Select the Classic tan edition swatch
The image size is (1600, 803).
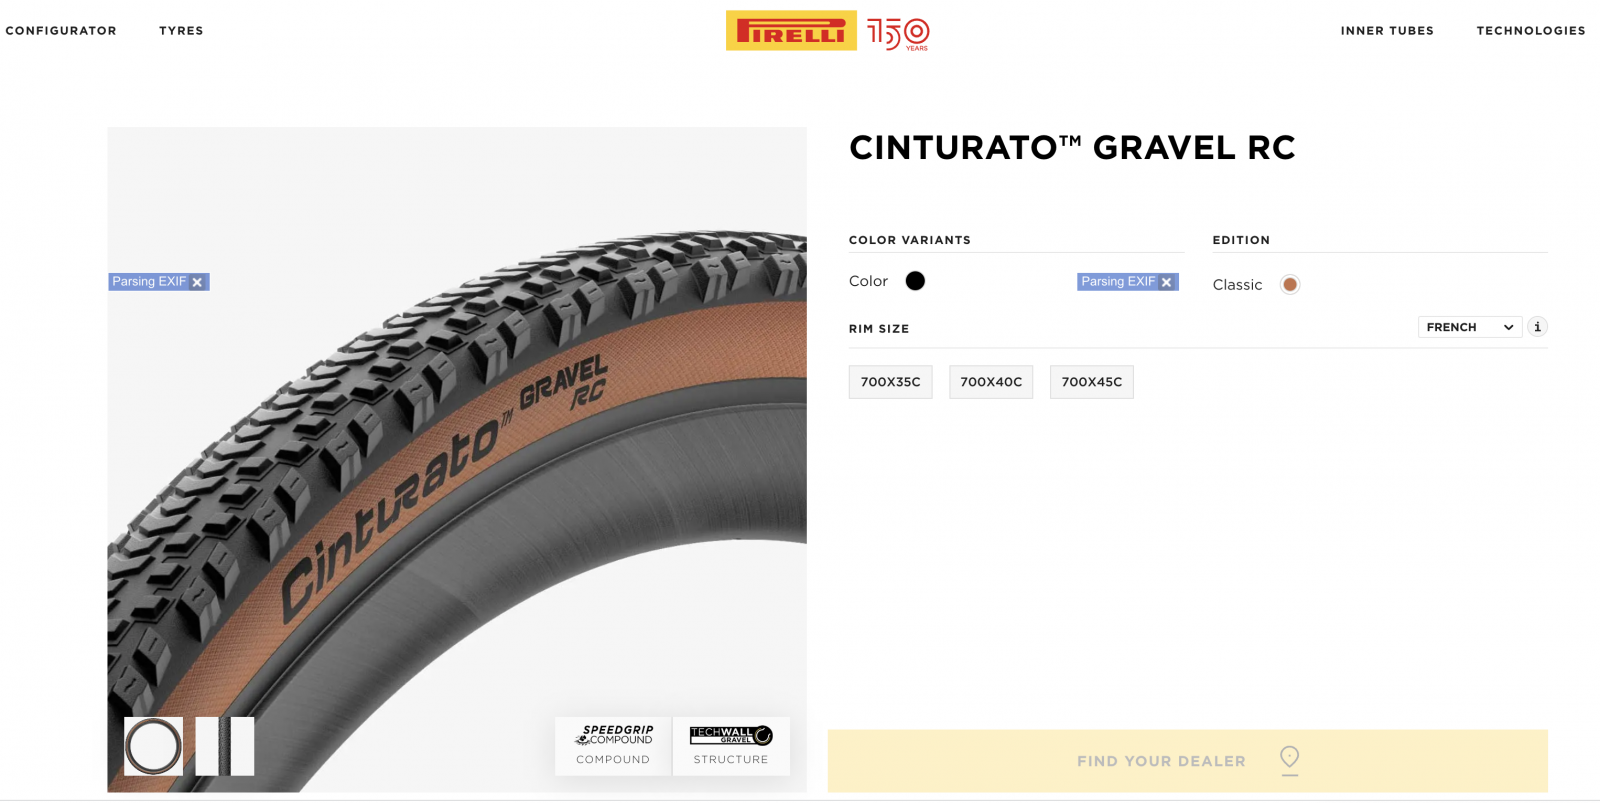1290,285
